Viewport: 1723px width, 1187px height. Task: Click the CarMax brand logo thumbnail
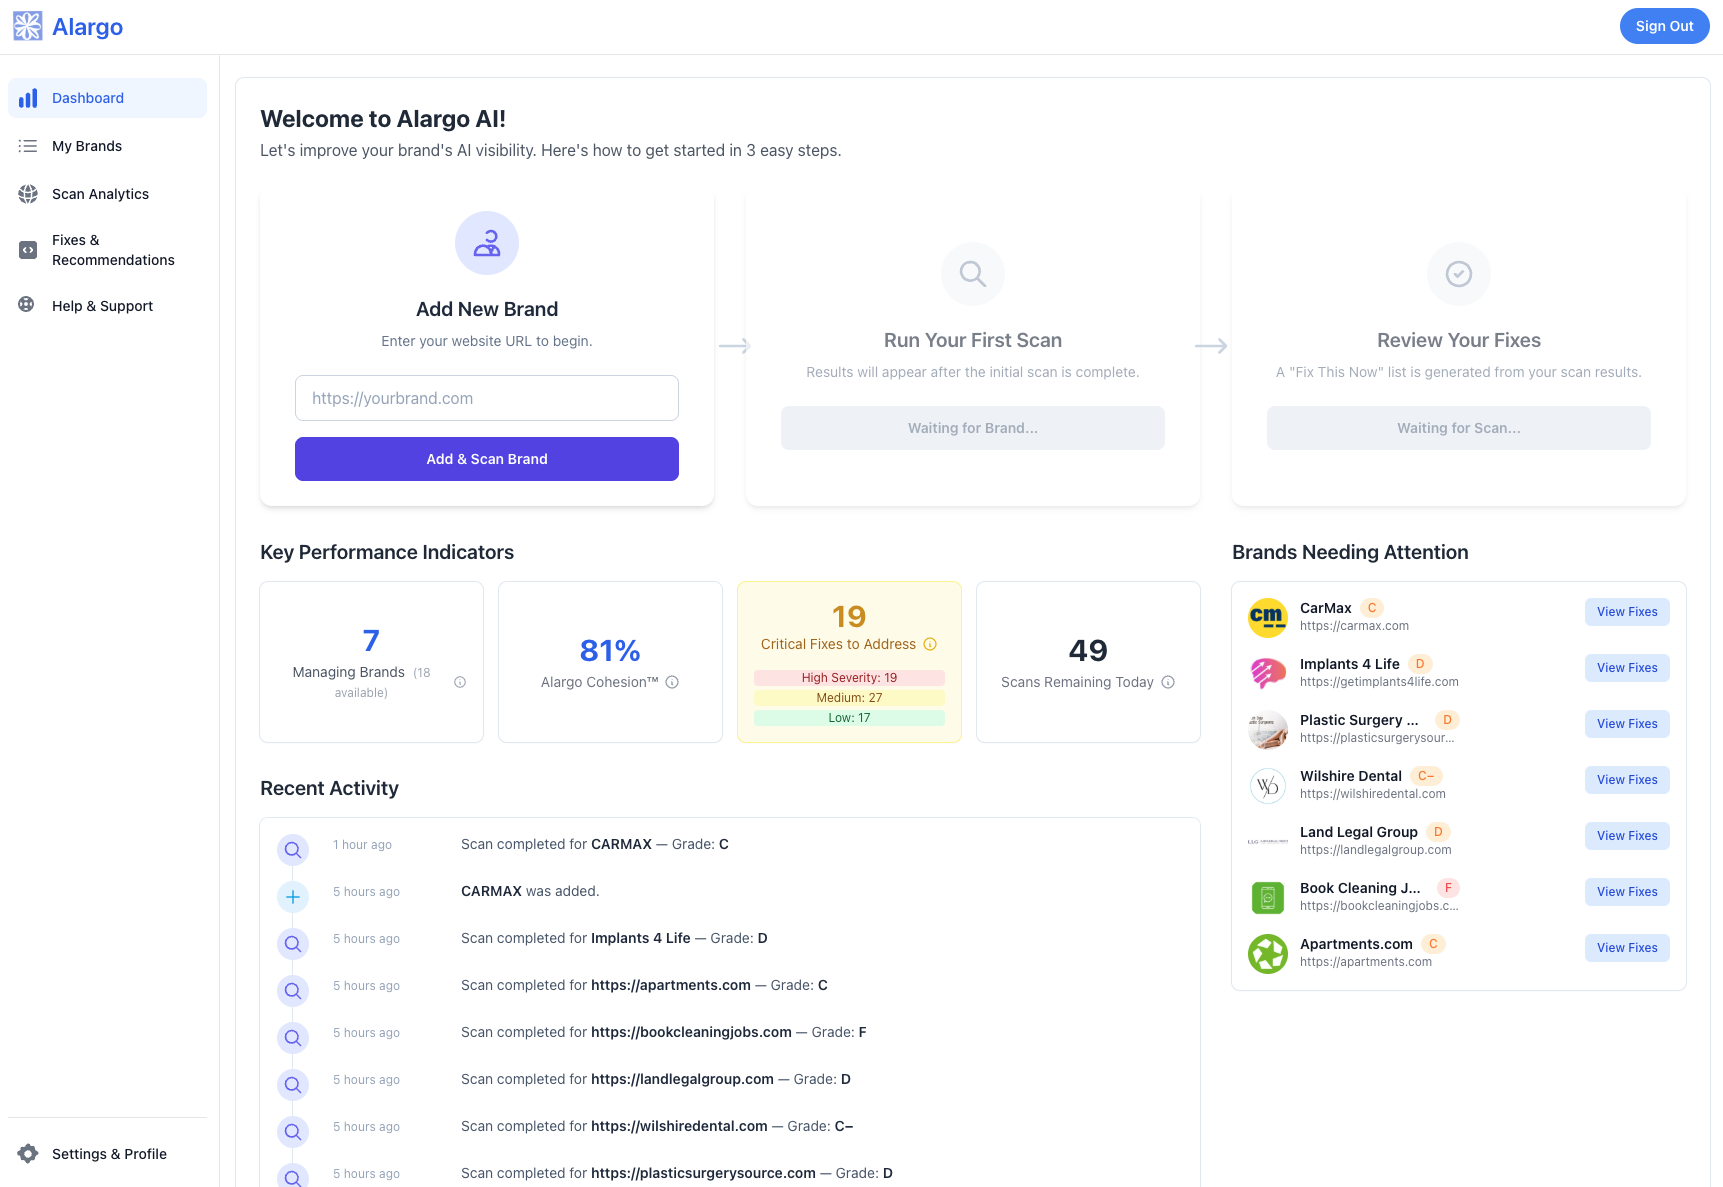[x=1267, y=617]
